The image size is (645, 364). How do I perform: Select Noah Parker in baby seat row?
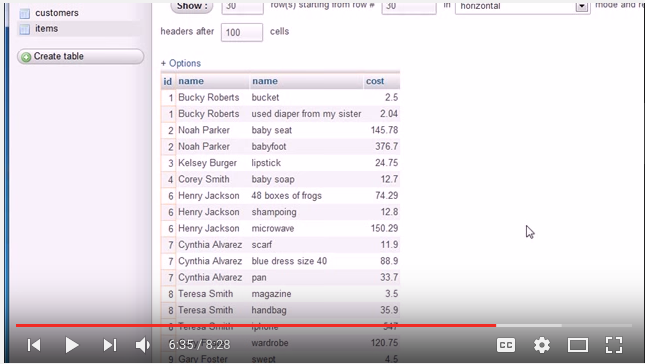pyautogui.click(x=204, y=130)
